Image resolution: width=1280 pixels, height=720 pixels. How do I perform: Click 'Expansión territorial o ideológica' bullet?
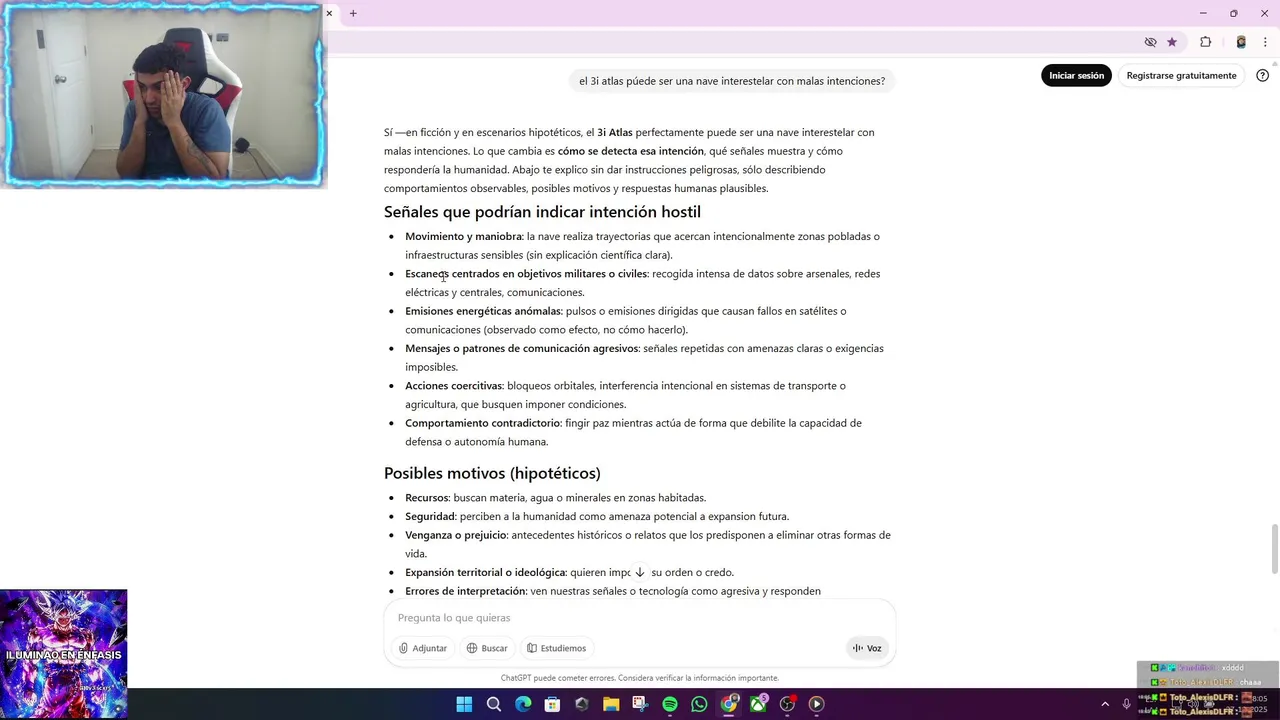569,573
